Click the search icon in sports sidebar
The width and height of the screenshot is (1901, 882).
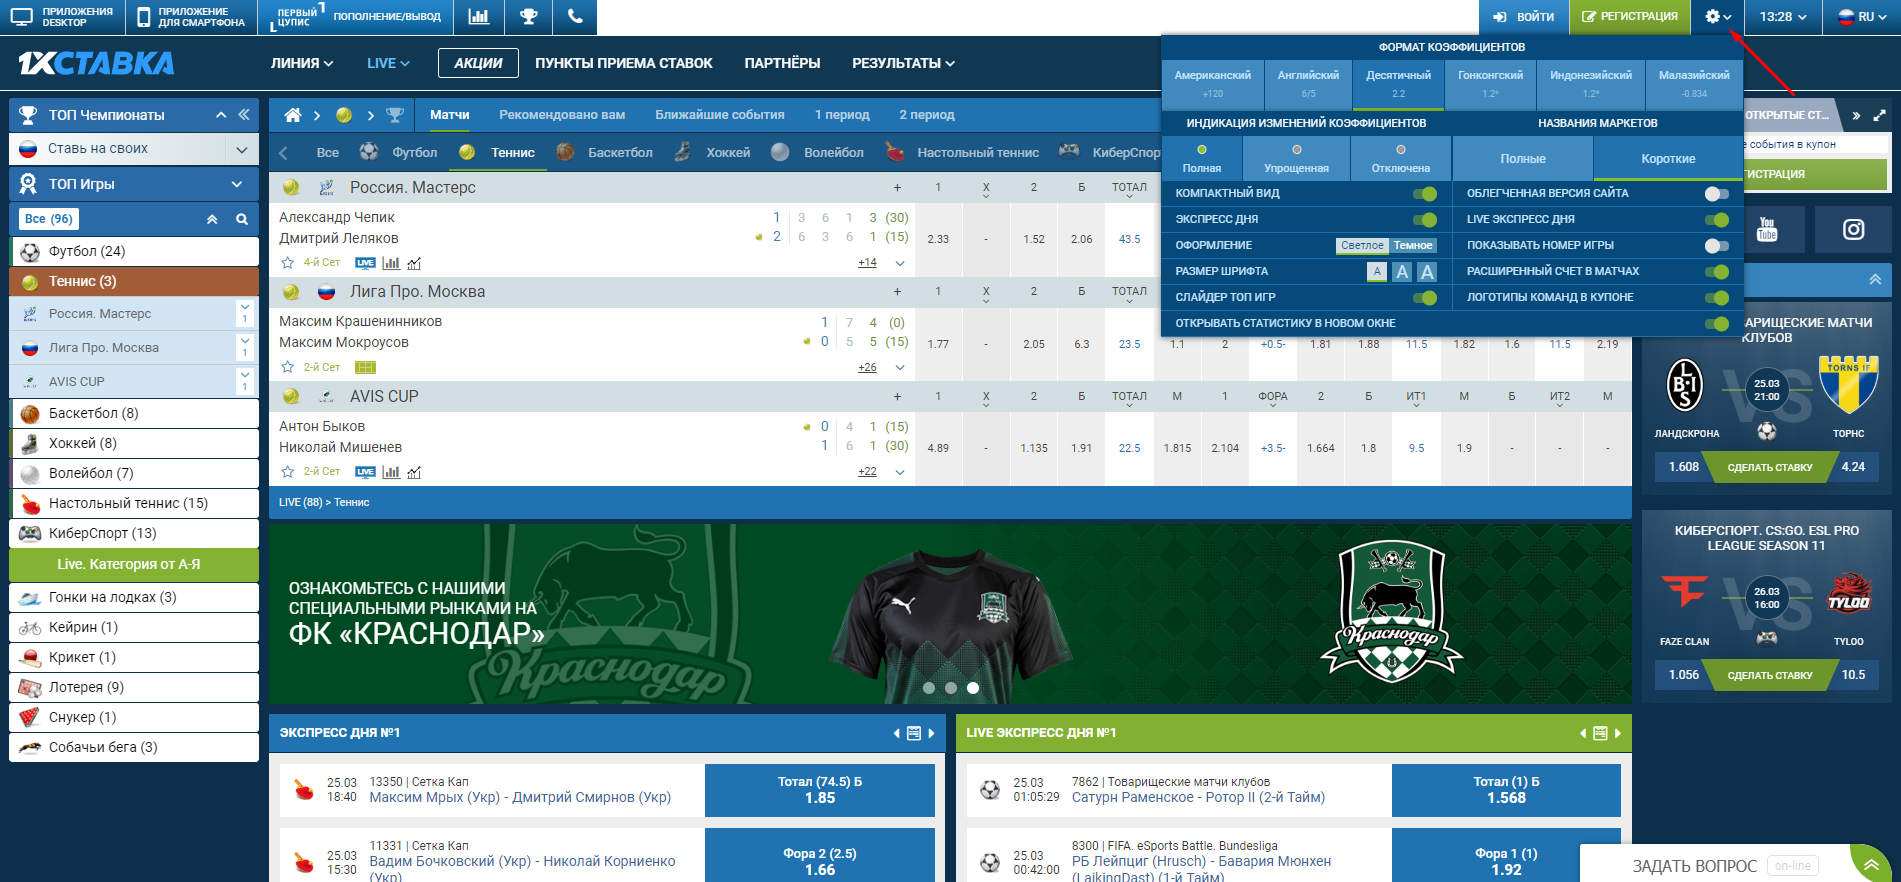click(x=241, y=219)
